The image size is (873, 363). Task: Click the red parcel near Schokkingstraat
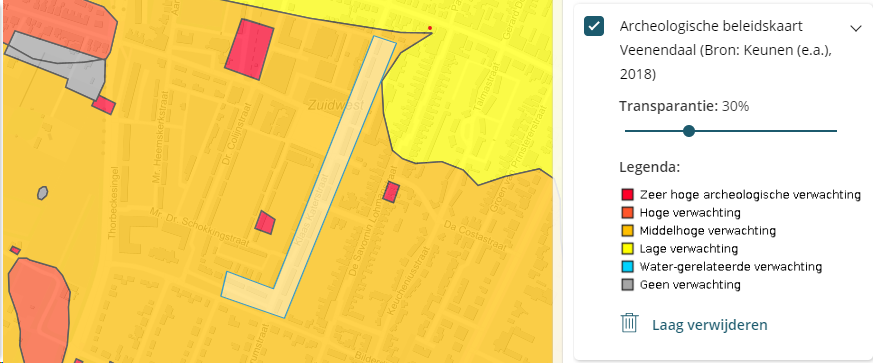(265, 223)
